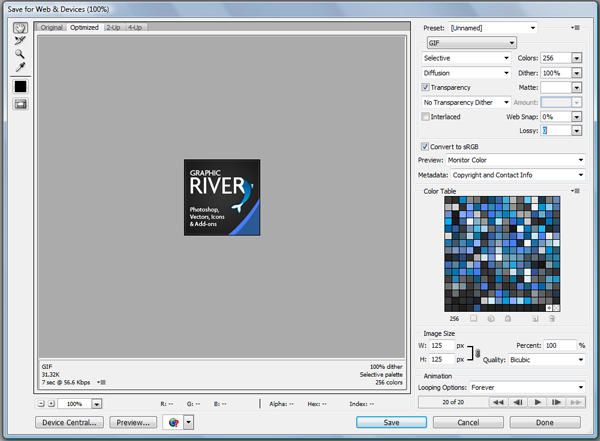This screenshot has width=600, height=441.
Task: Open the Web Snap dropdown arrow
Action: 576,116
